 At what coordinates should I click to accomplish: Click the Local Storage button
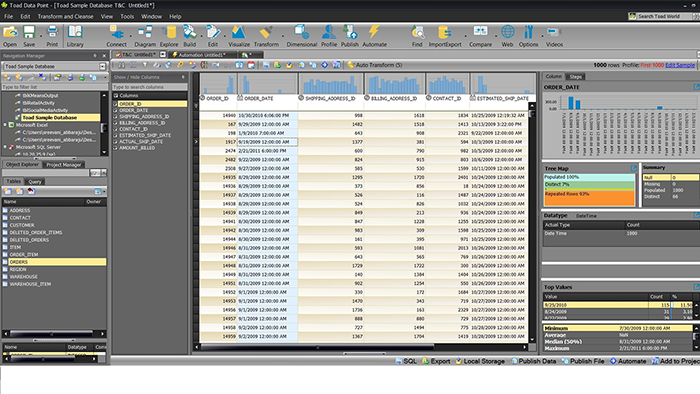pos(480,361)
